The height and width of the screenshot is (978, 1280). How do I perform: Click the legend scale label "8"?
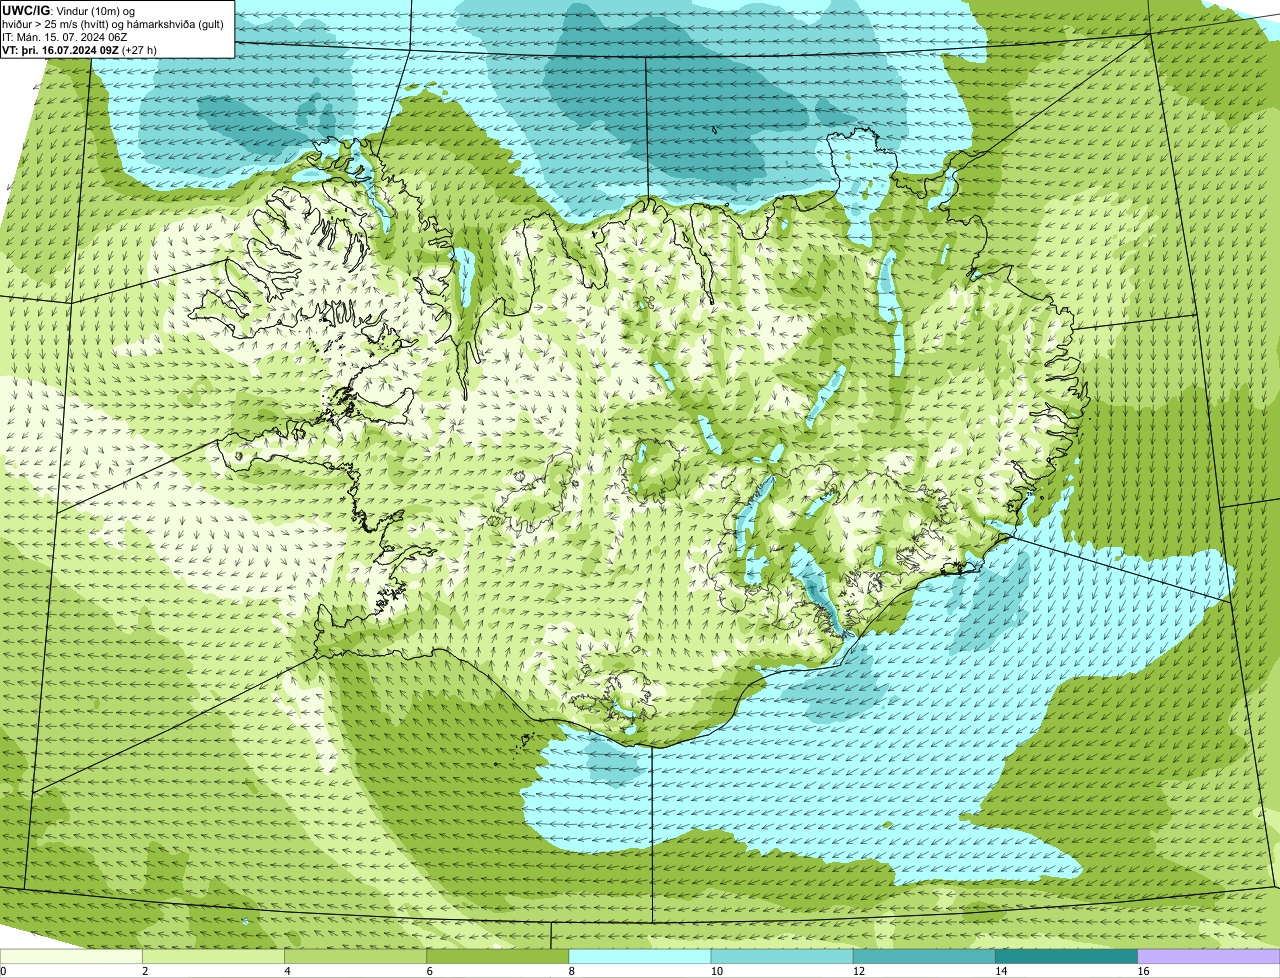tap(571, 971)
